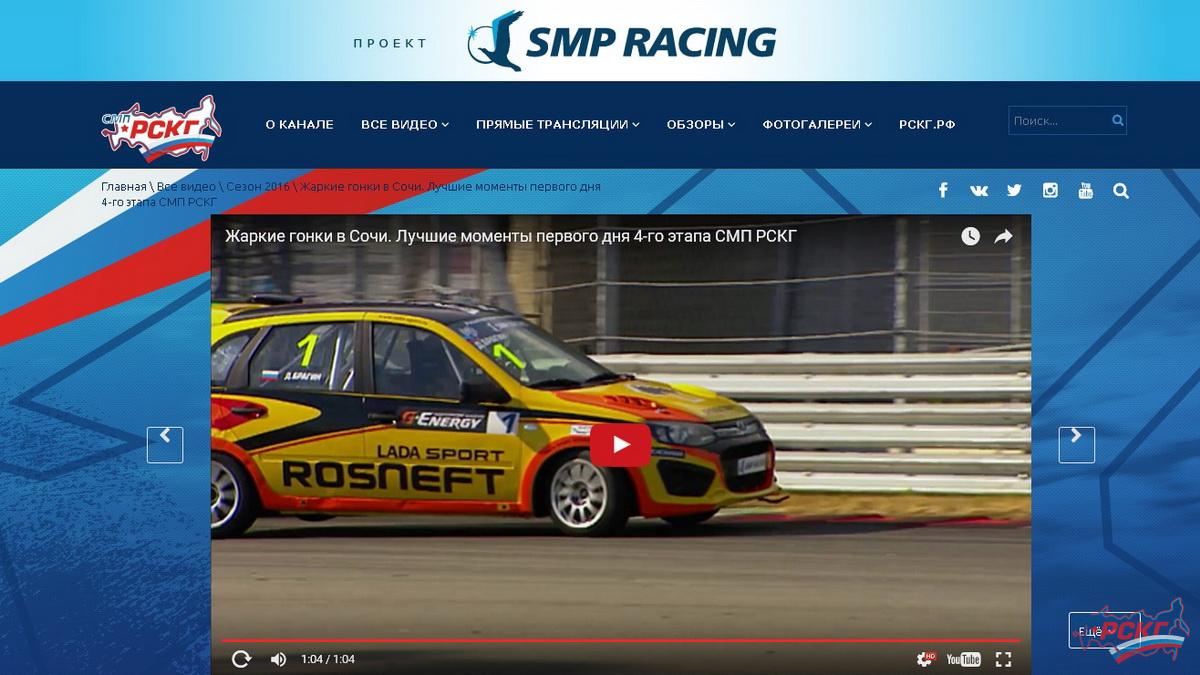The width and height of the screenshot is (1200, 675).
Task: Play the video with the red YouTube button
Action: (x=620, y=445)
